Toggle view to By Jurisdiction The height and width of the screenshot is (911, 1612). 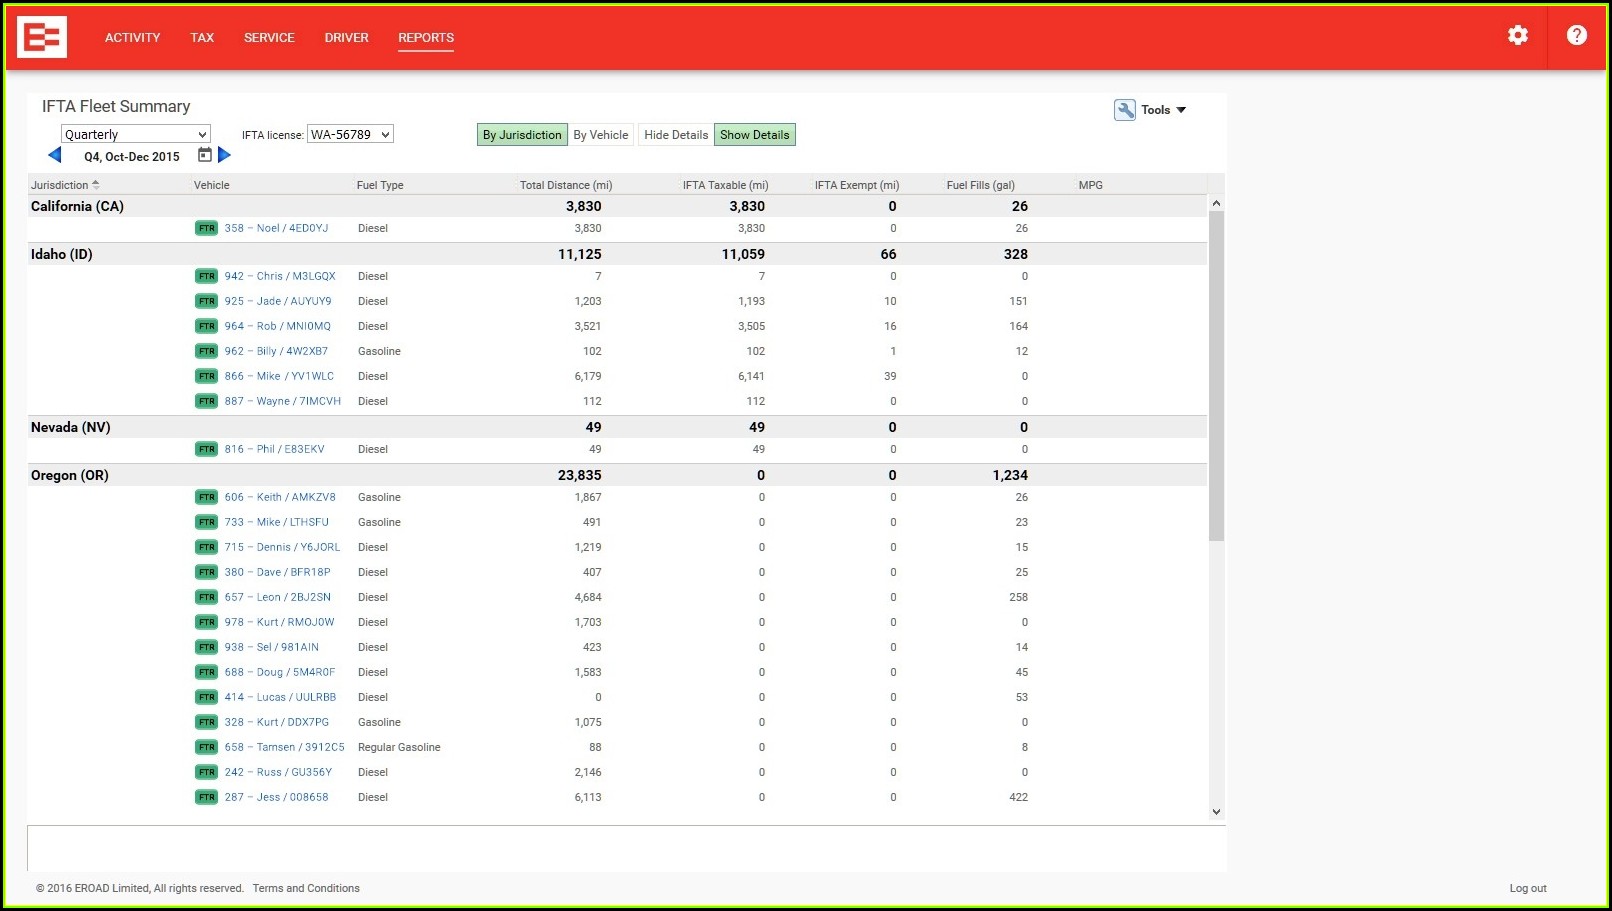[522, 135]
